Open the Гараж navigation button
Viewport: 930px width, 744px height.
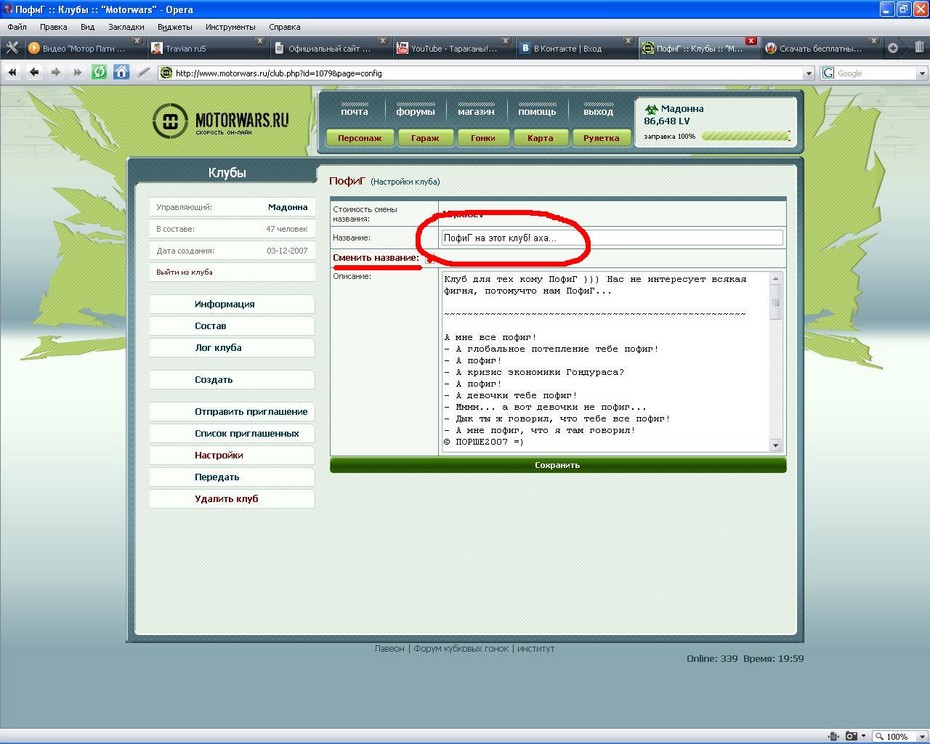coord(424,138)
